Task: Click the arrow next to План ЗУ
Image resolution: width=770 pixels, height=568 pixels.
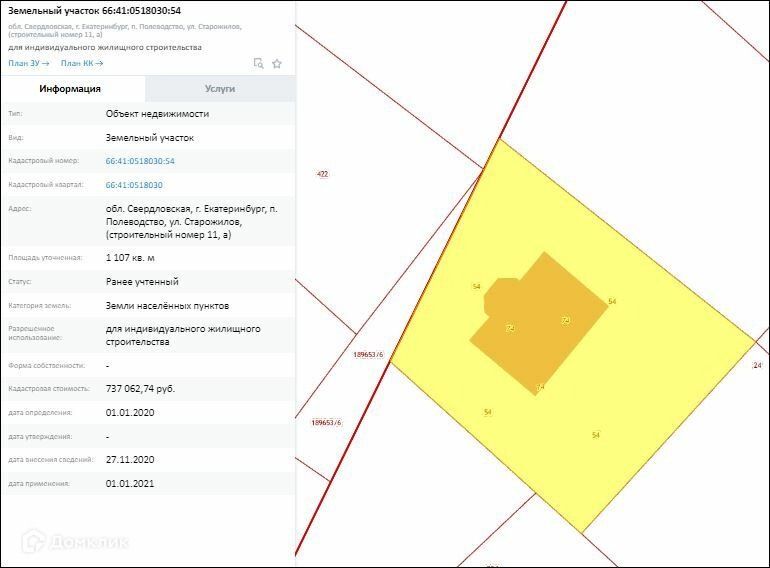Action: click(46, 63)
